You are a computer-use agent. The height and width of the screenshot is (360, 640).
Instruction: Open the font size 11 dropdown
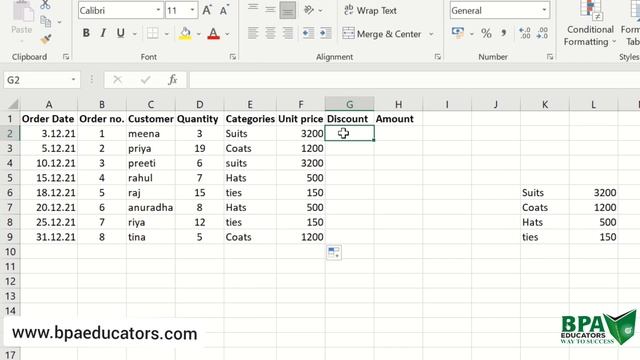pos(192,10)
